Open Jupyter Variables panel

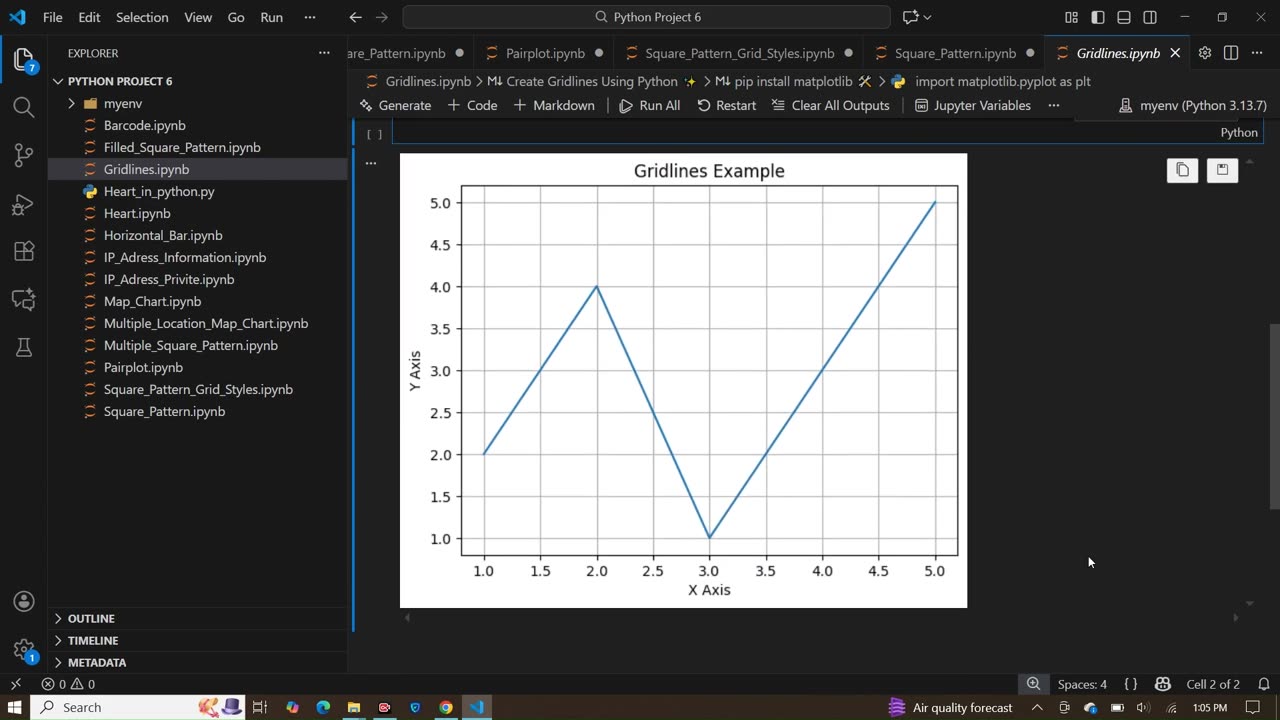click(x=972, y=105)
